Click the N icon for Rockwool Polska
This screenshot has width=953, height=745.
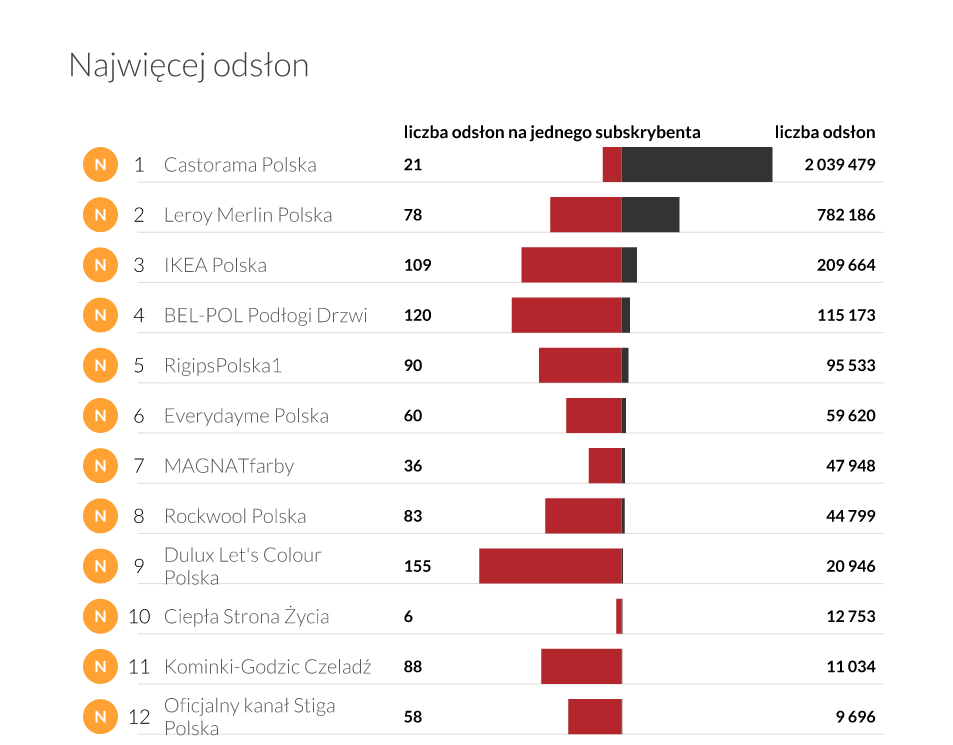(100, 516)
